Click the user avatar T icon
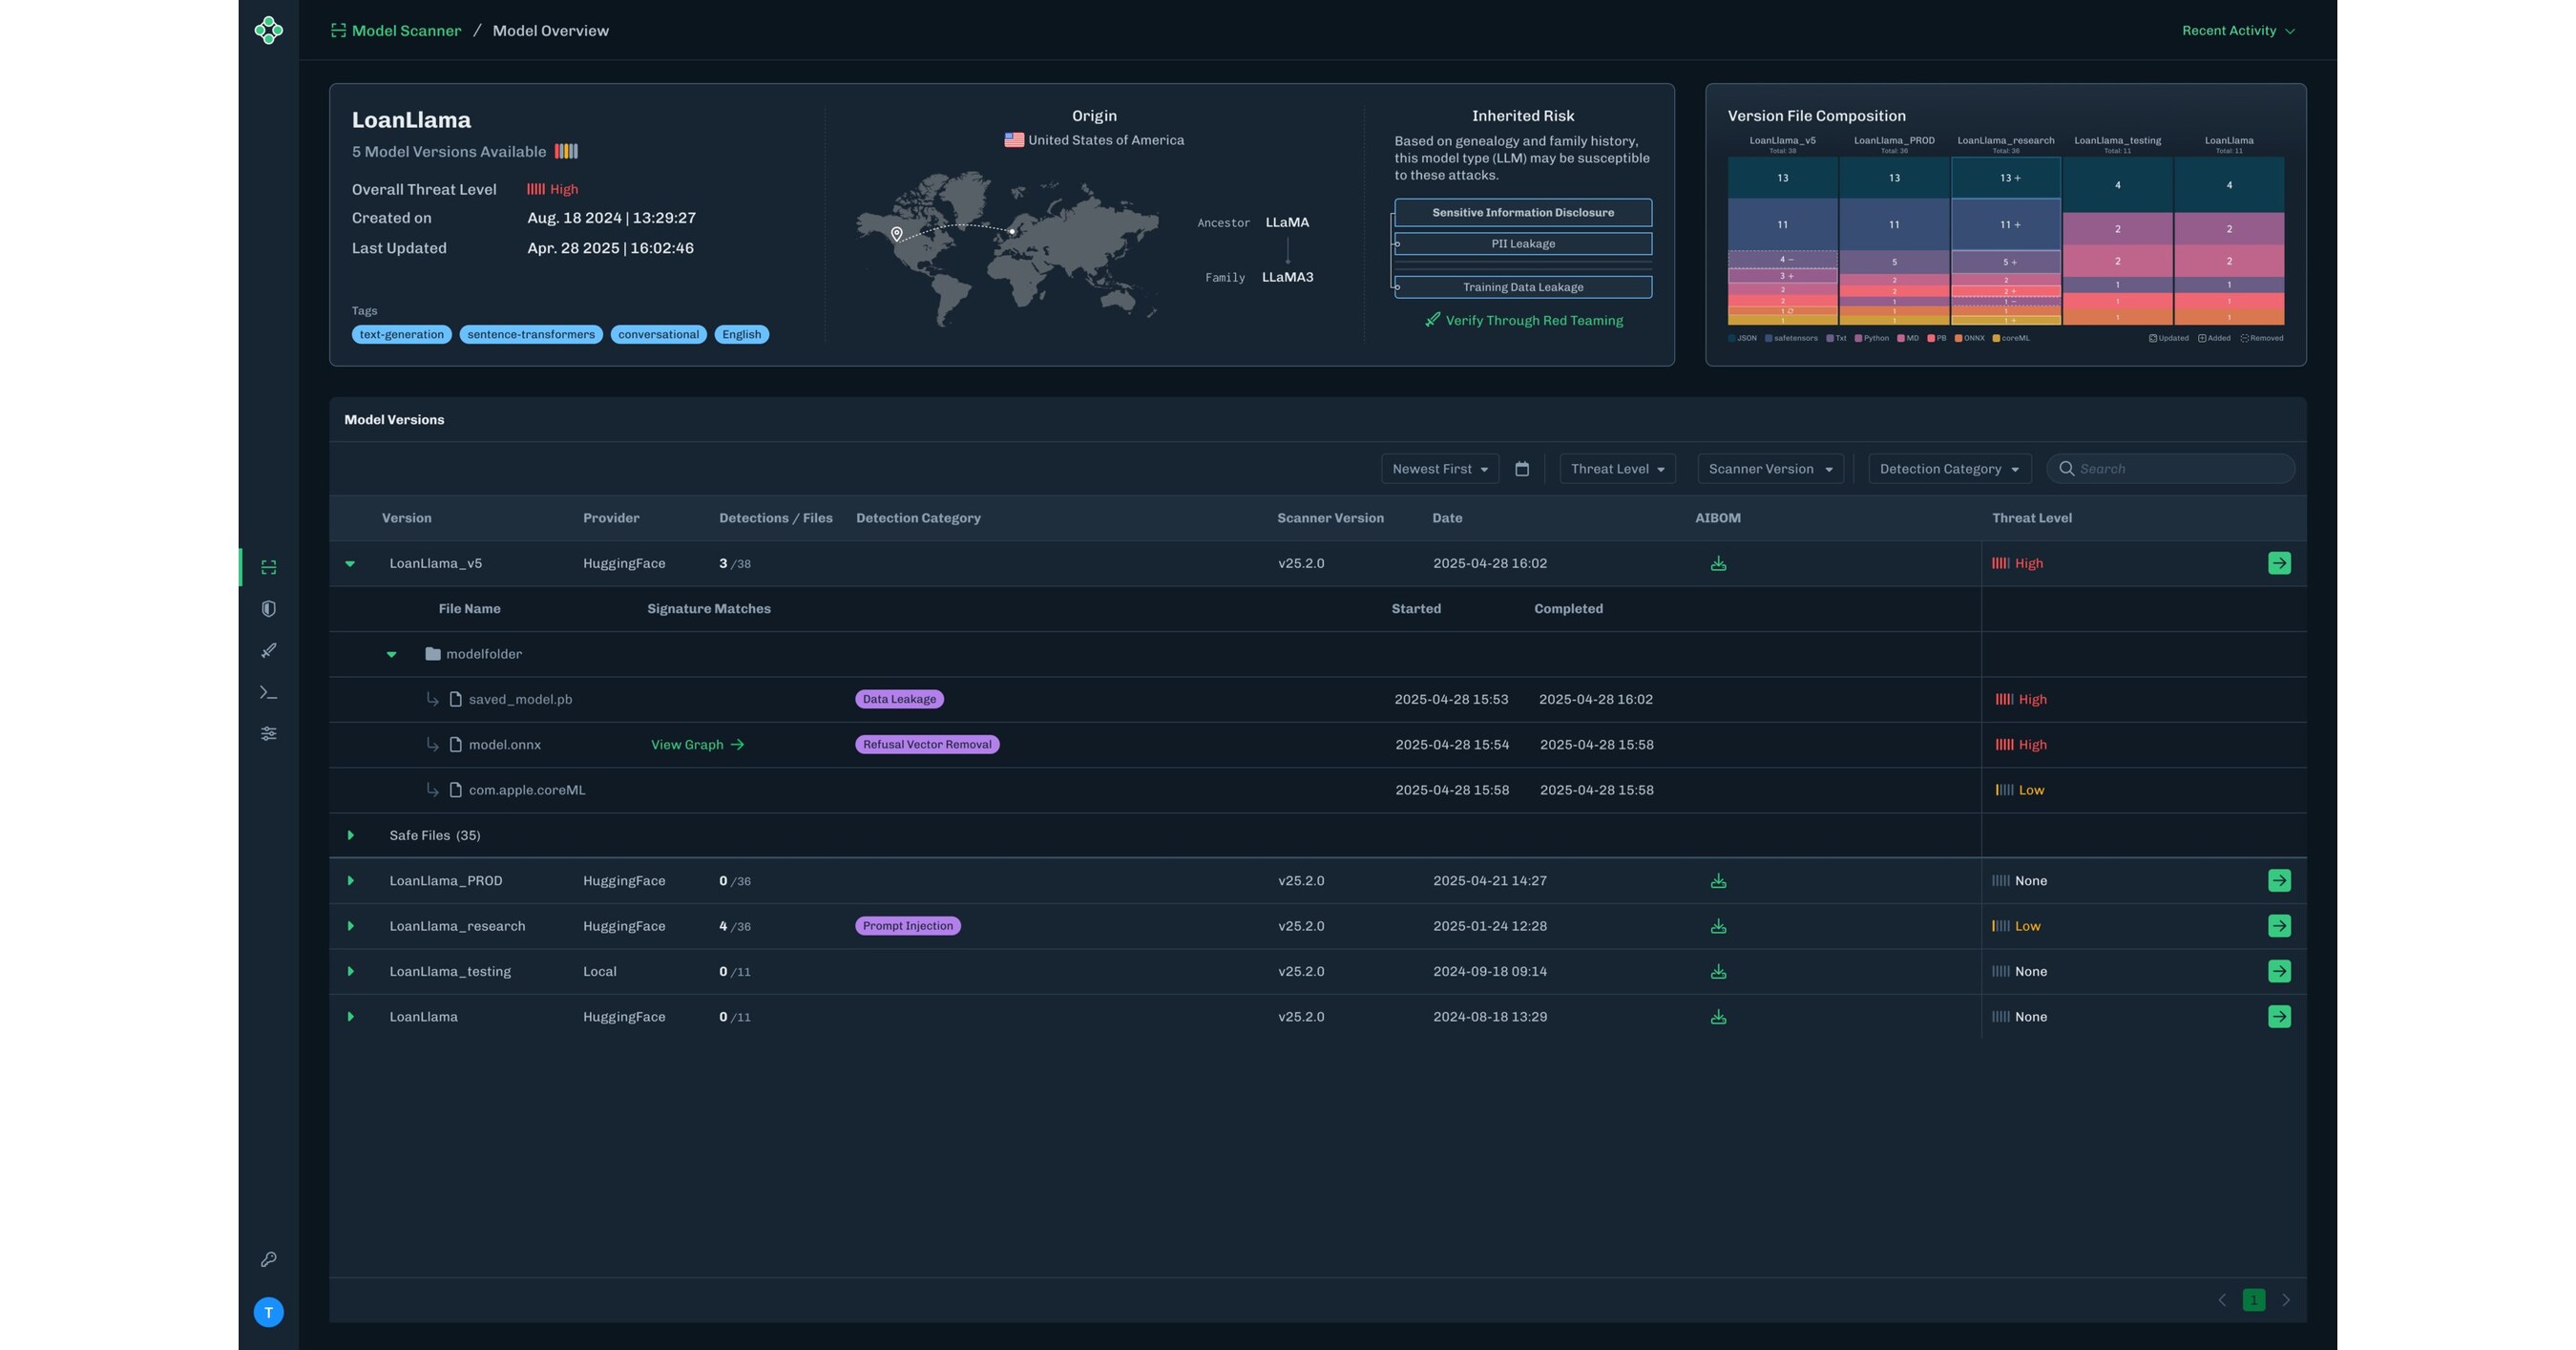 (x=268, y=1313)
